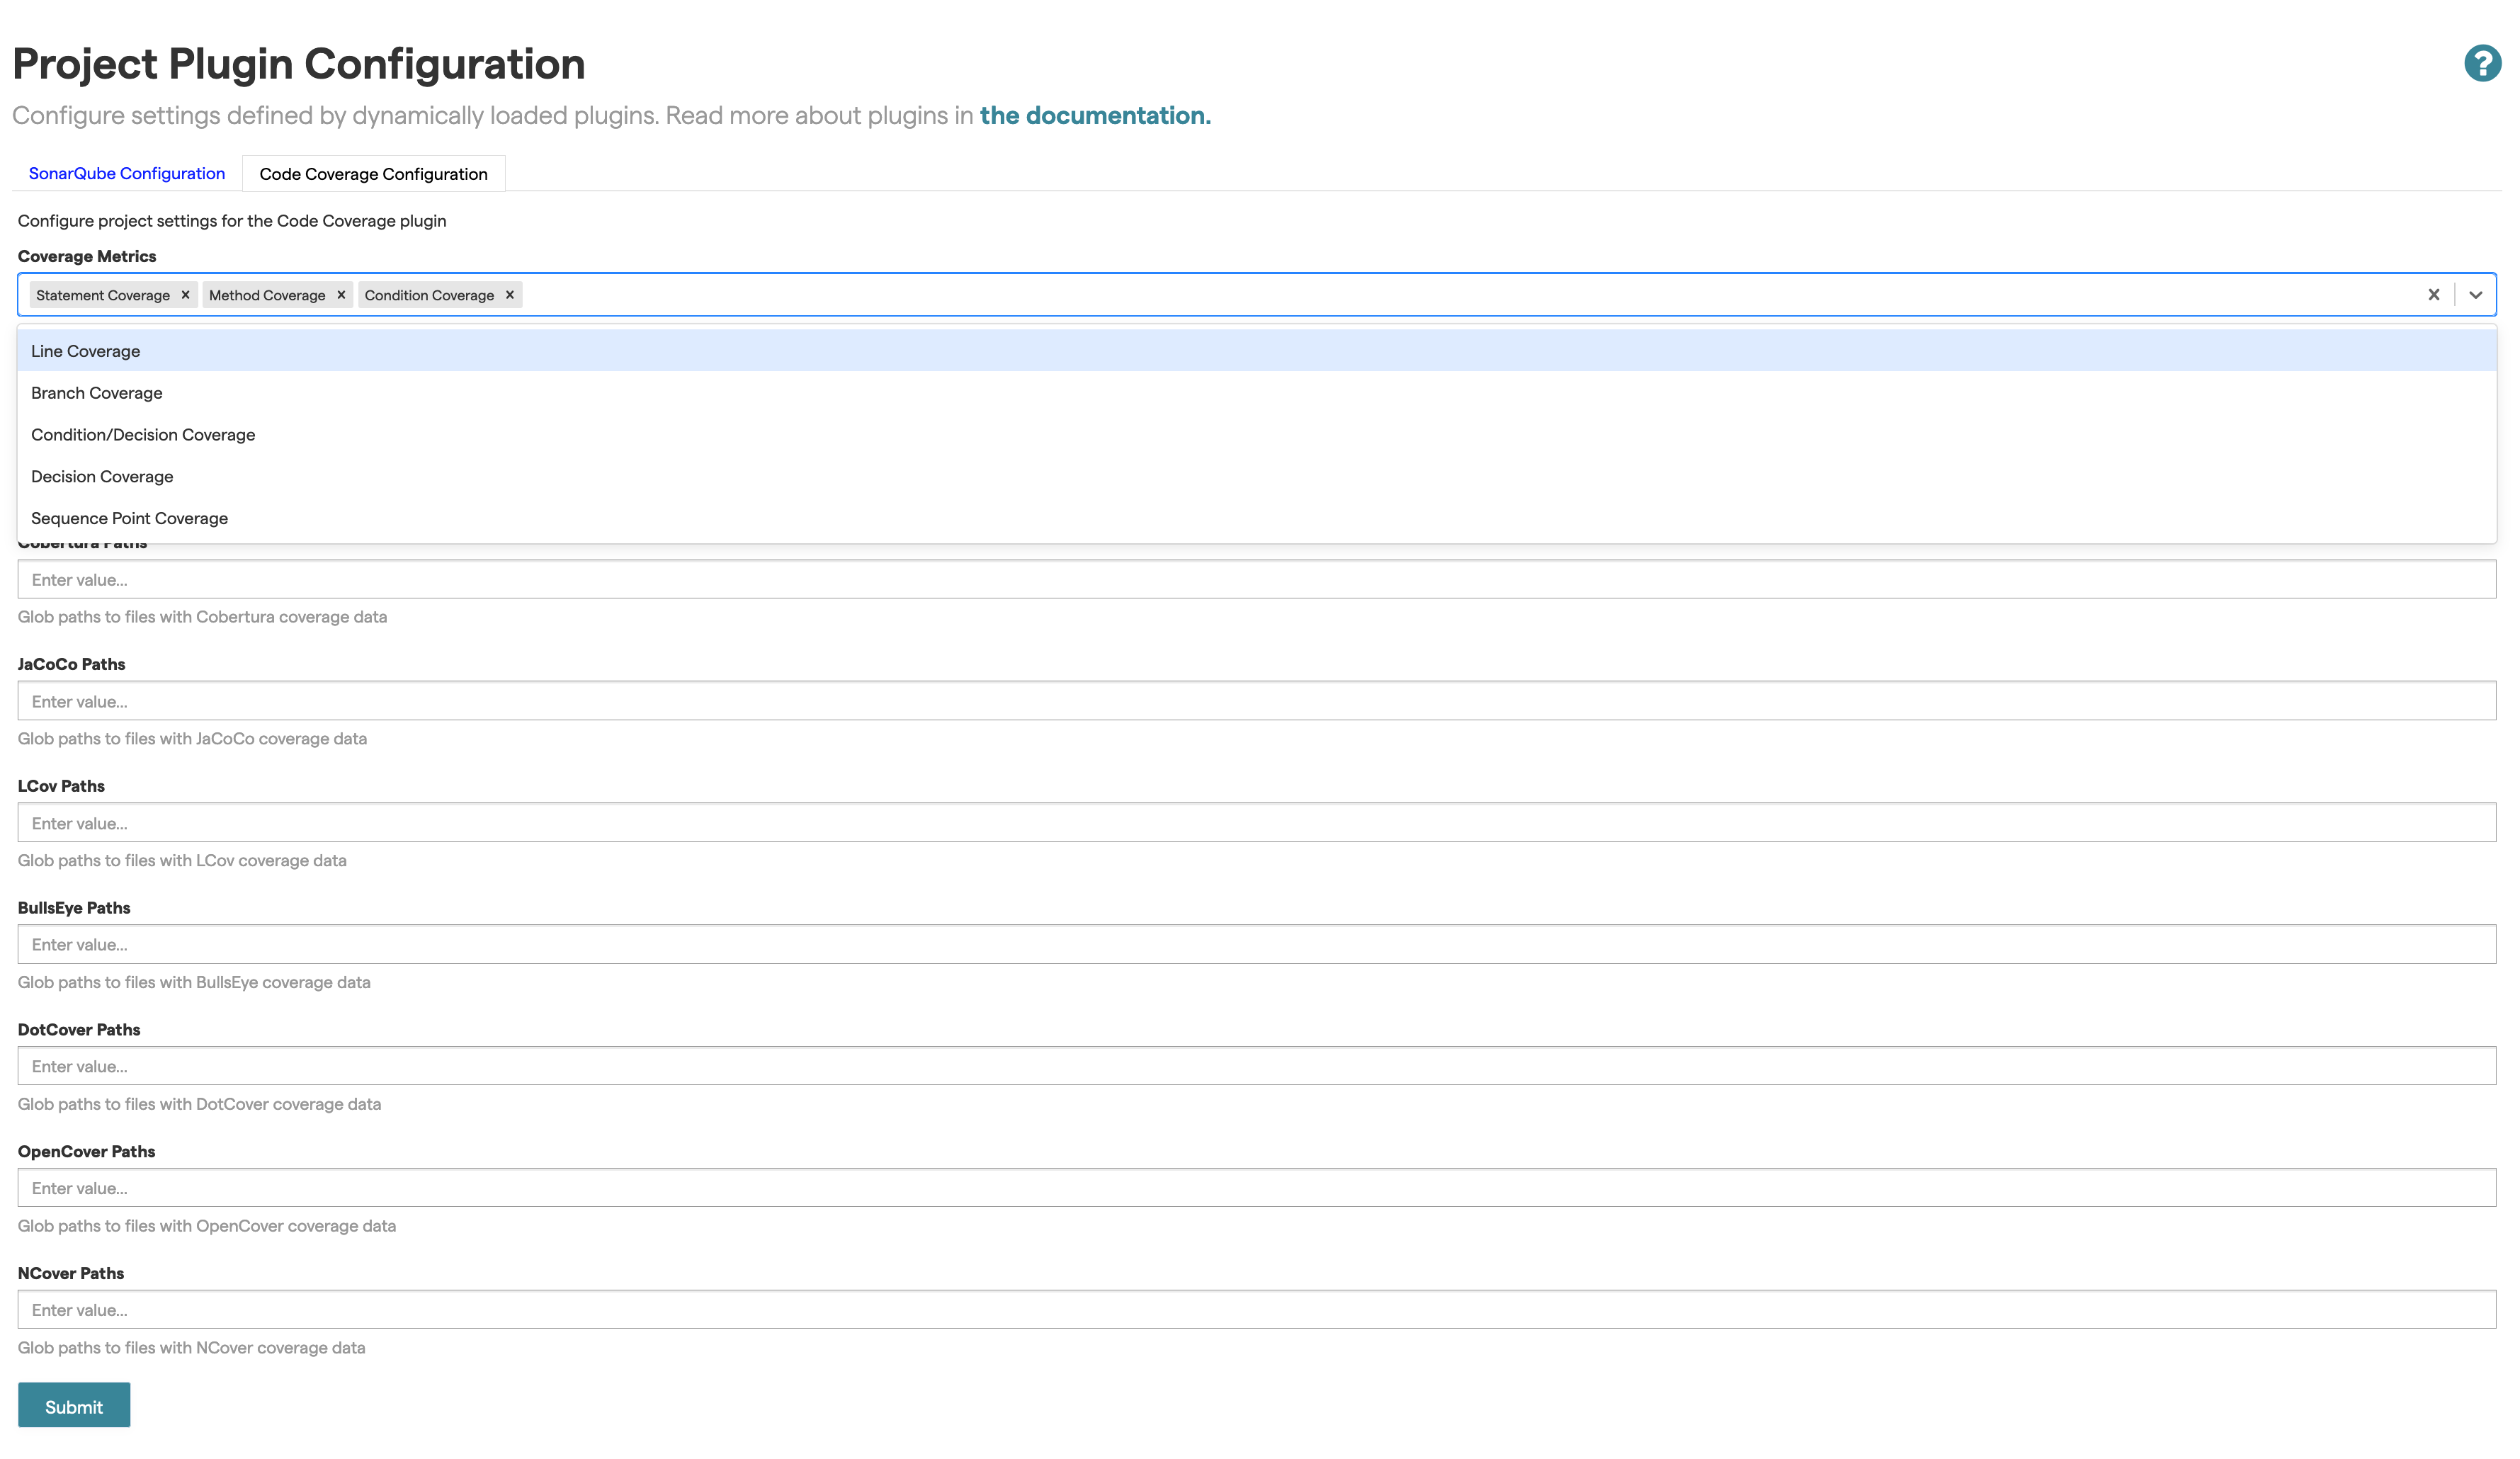Choose Condition/Decision Coverage option
The image size is (2520, 1459).
click(x=142, y=434)
